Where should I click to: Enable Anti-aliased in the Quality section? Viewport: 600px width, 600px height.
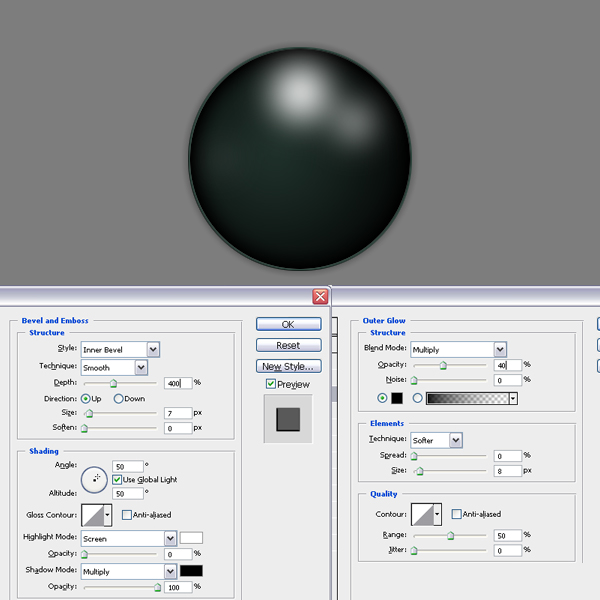pos(457,514)
